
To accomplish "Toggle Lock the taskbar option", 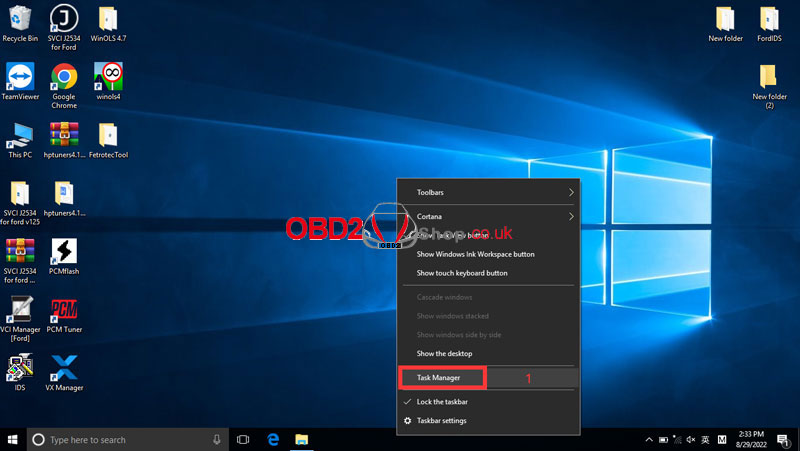I will 442,402.
